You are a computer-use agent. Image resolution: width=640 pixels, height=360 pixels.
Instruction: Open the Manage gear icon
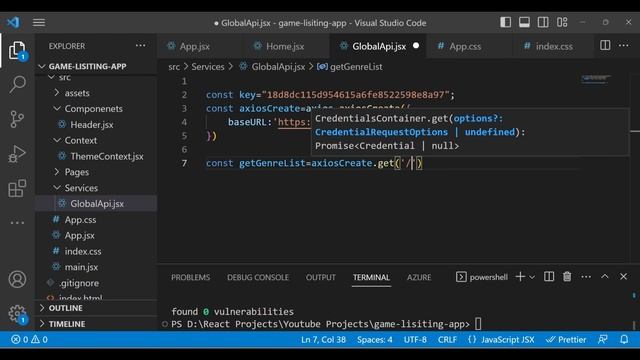17,314
